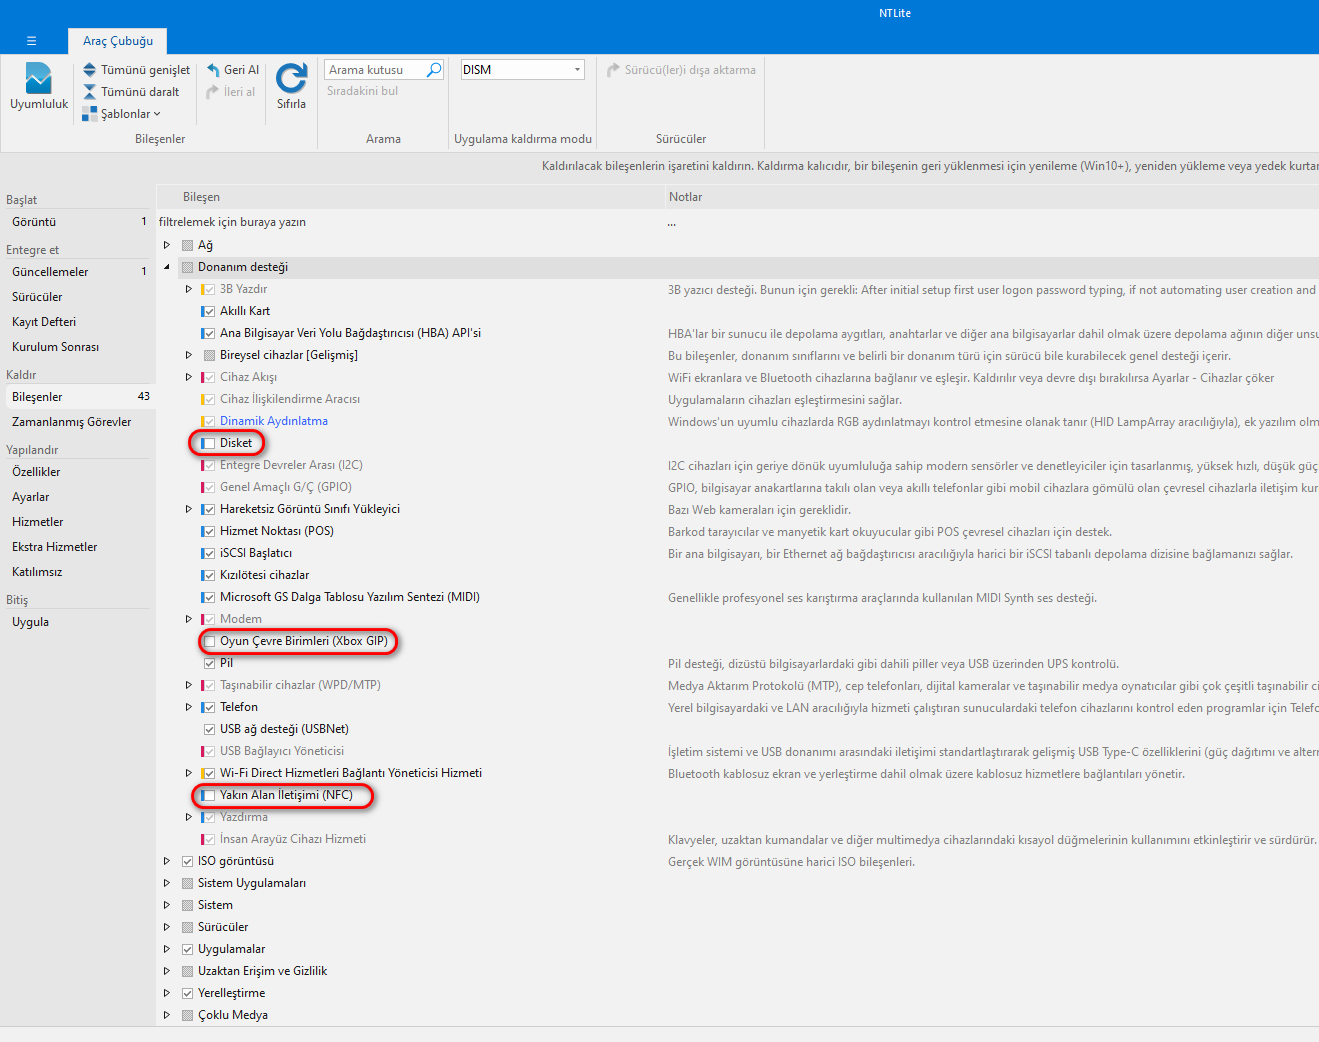Check the Oyun Çevre Birimleri (Xbox GIP) checkbox
The height and width of the screenshot is (1042, 1319).
[x=209, y=641]
